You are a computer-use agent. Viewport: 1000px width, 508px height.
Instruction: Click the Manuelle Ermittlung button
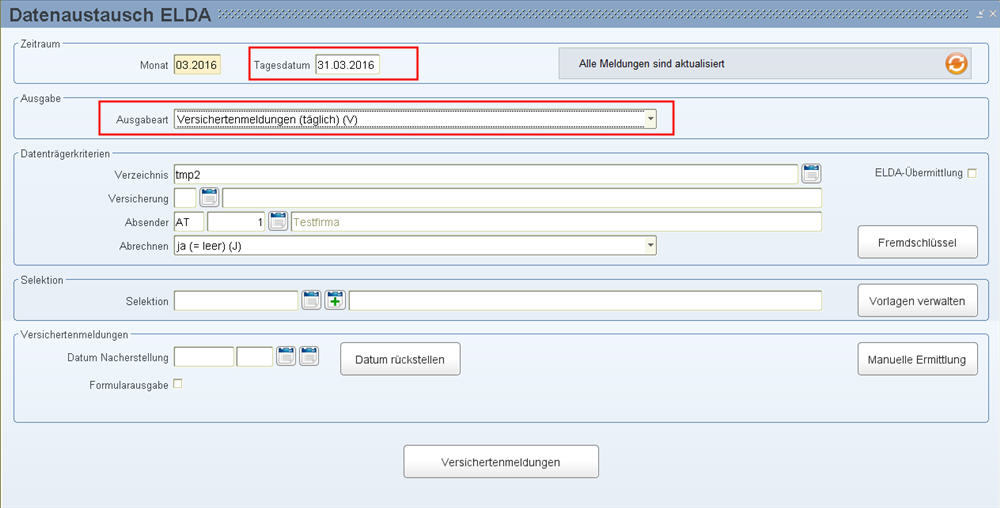click(917, 359)
